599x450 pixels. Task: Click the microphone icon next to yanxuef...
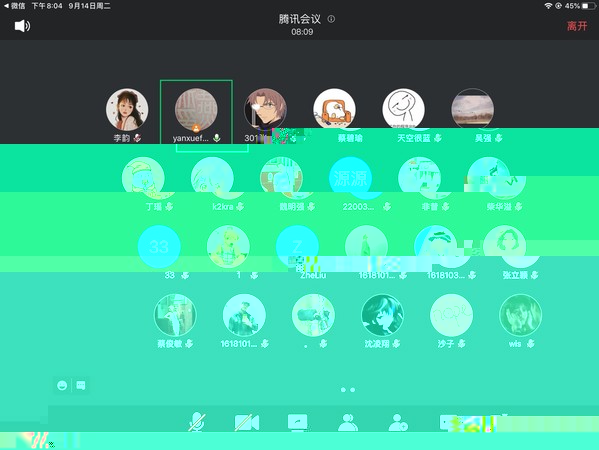click(x=217, y=138)
